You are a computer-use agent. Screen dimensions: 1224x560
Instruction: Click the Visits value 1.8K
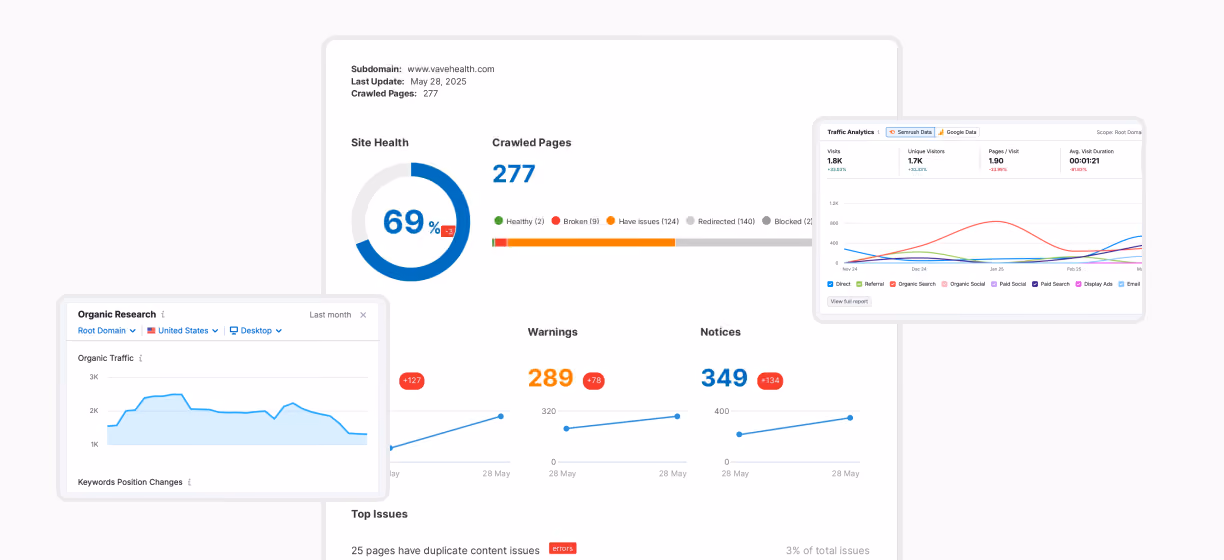[x=835, y=160]
